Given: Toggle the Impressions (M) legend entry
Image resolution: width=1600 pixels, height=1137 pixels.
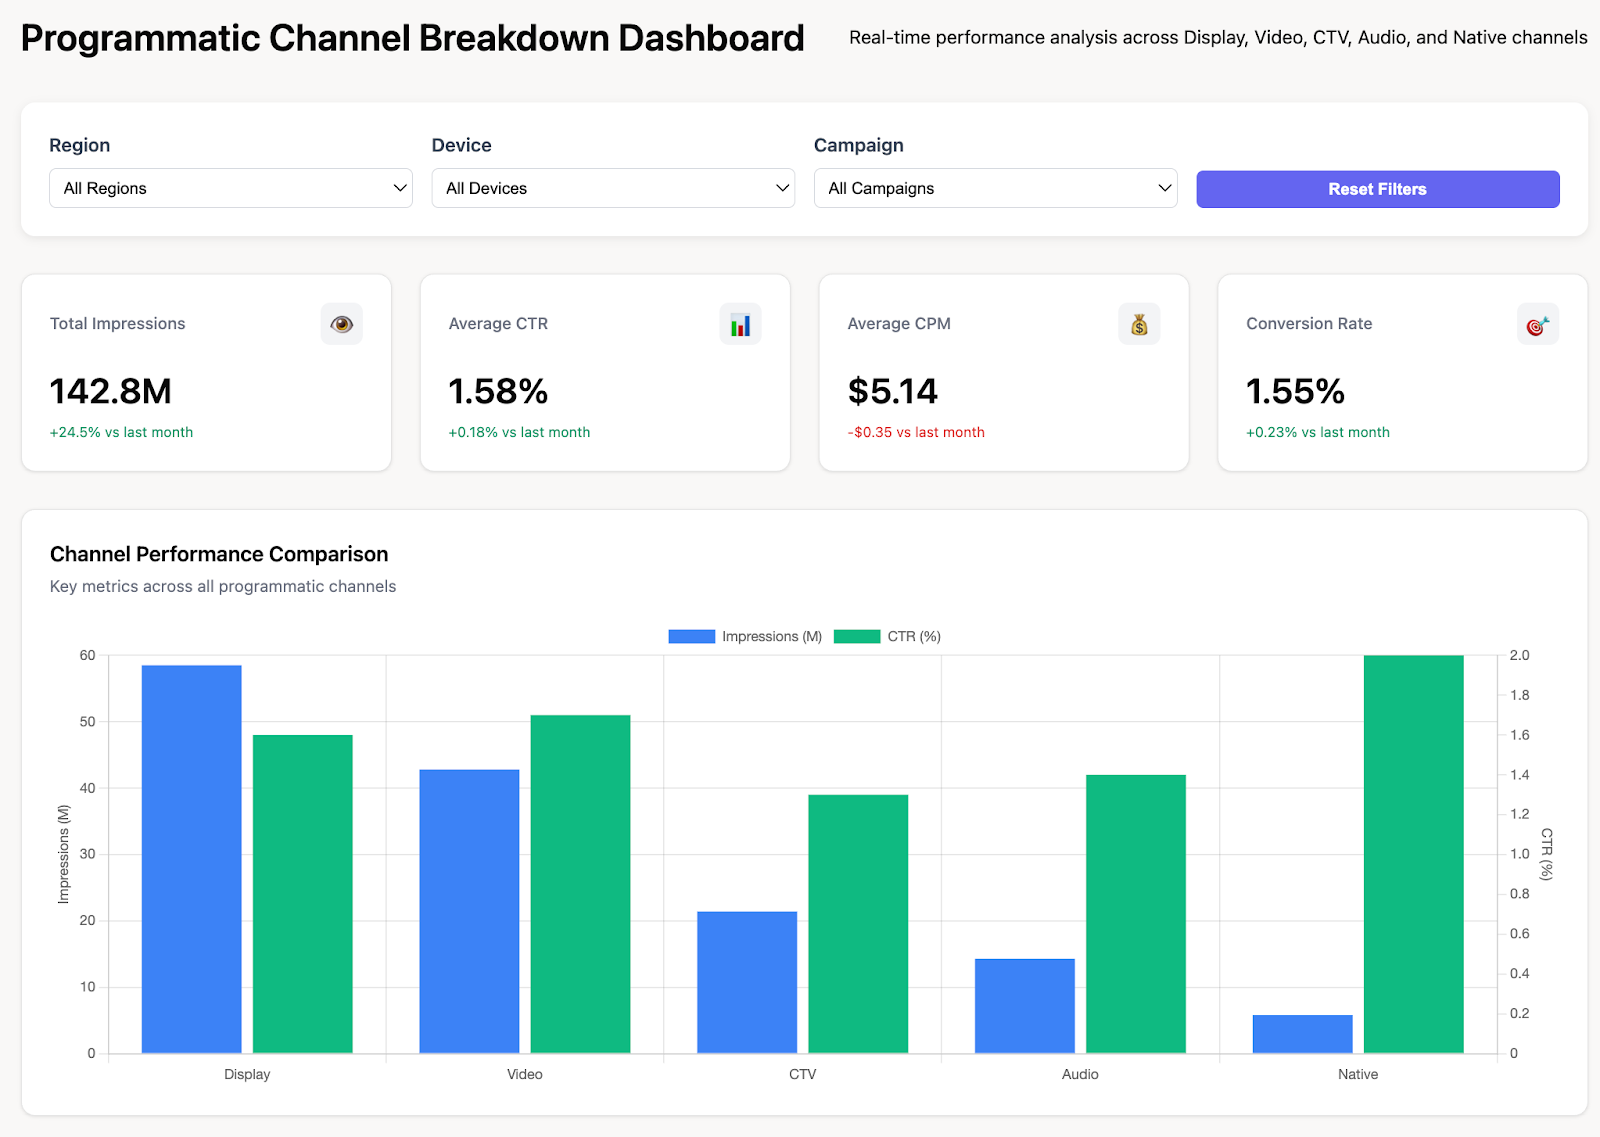Looking at the screenshot, I should pos(771,636).
